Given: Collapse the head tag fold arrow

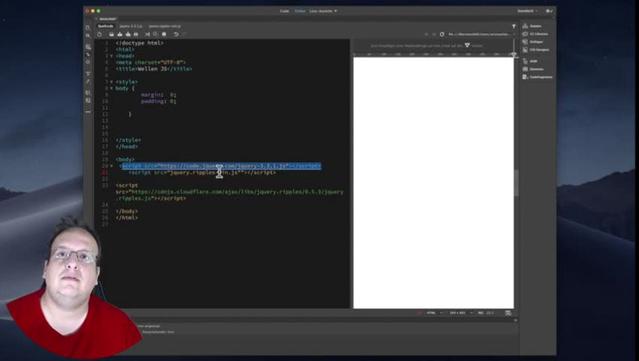Looking at the screenshot, I should point(111,56).
